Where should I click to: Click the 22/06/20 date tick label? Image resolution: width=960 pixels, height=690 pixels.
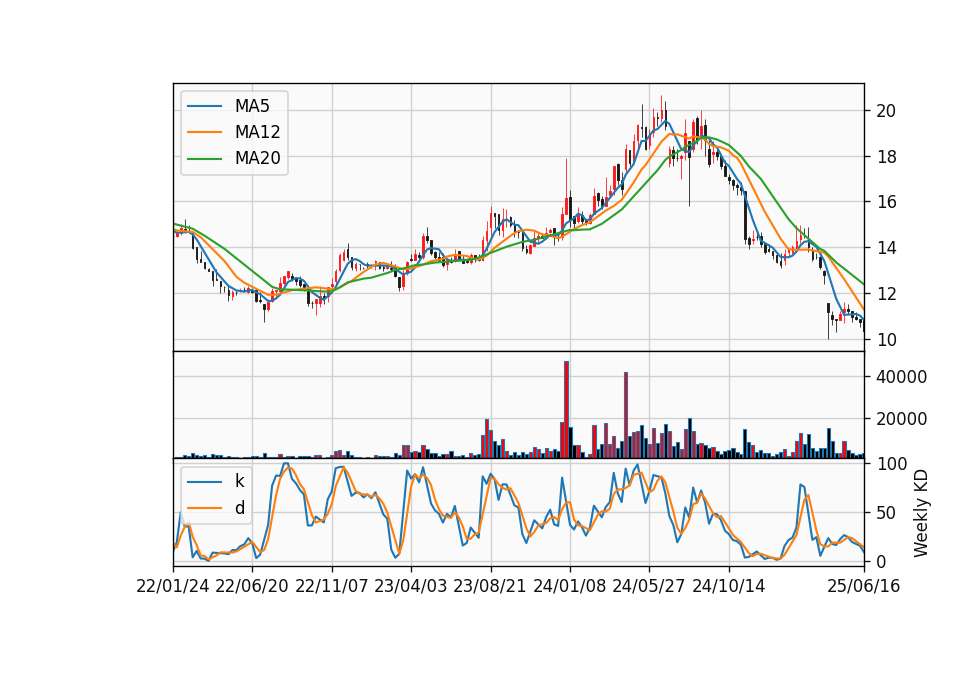[x=252, y=586]
